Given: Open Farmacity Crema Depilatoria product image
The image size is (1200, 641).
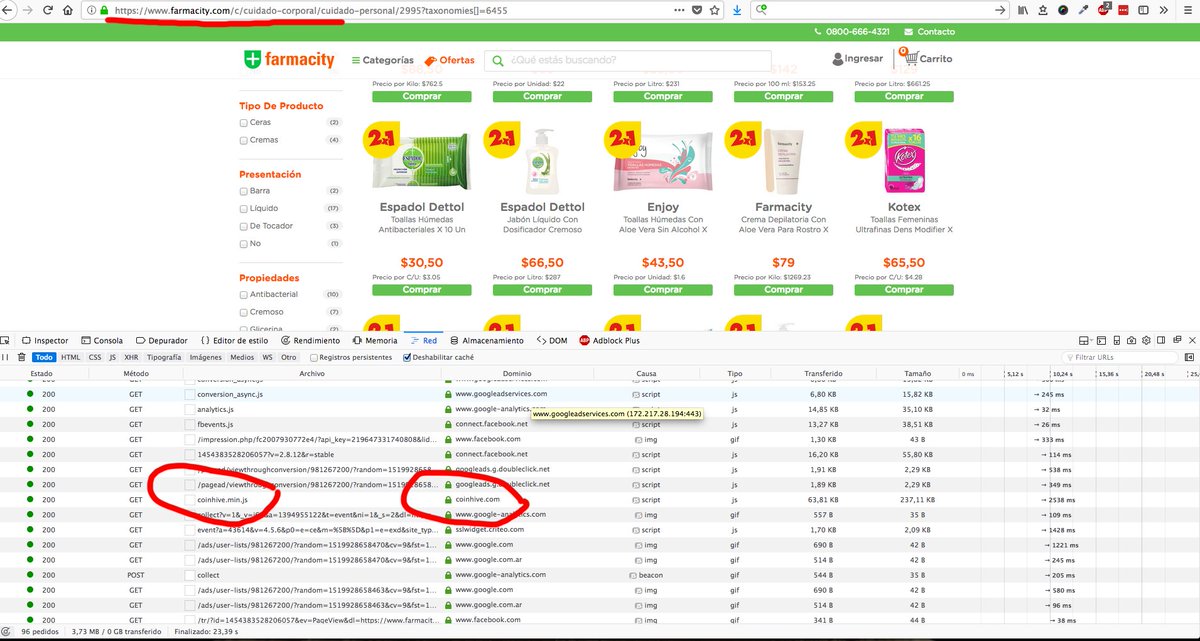Looking at the screenshot, I should (x=783, y=160).
